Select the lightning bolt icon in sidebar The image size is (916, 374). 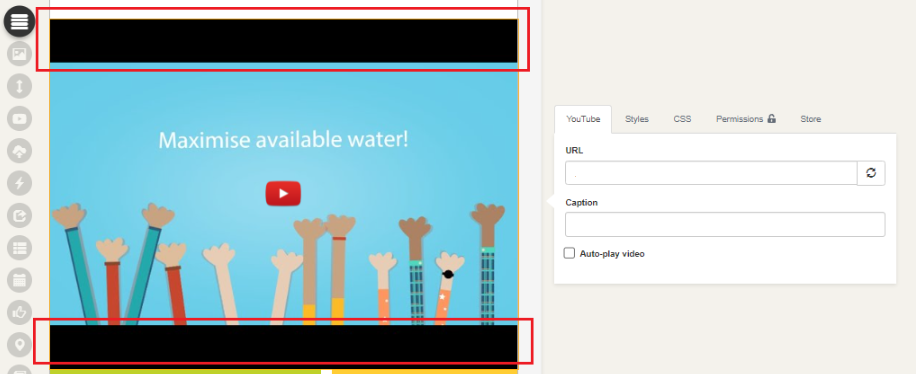tap(19, 183)
